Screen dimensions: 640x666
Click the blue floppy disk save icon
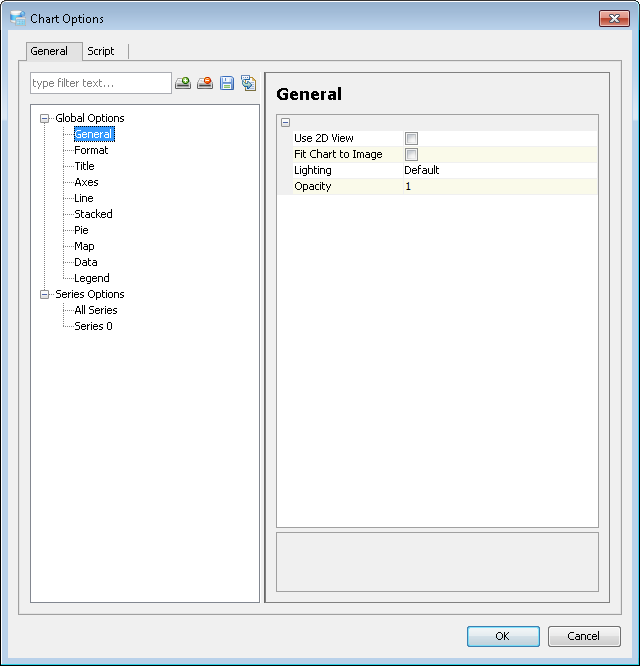227,83
